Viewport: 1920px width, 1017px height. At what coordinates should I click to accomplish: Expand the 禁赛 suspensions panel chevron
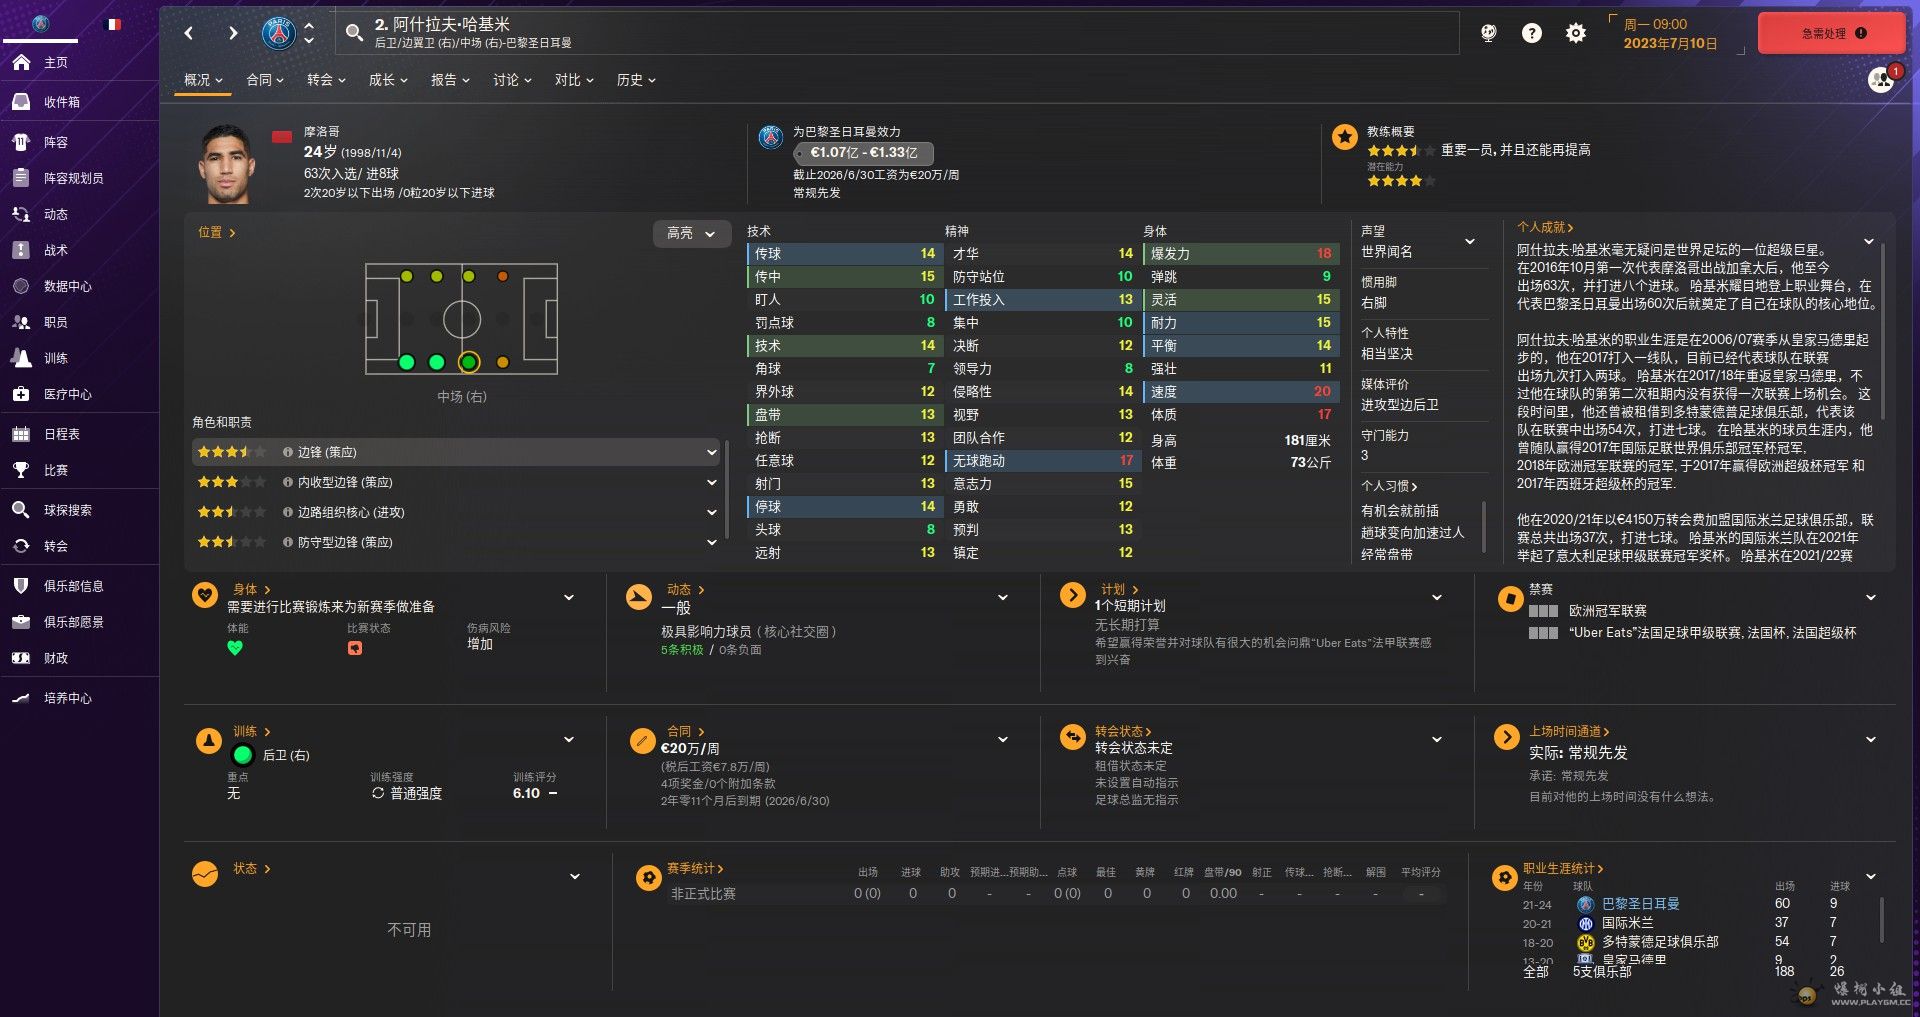1871,597
